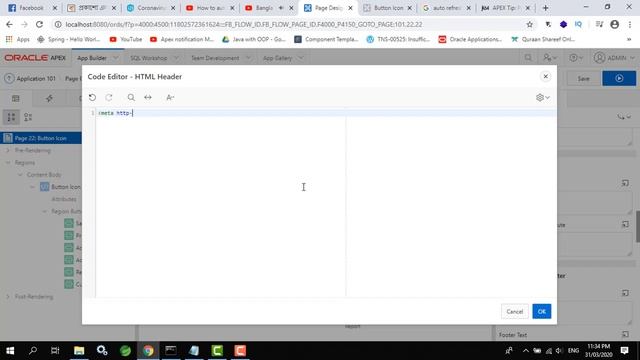Switch to Button Icon browser tab
The image size is (640, 360).
click(387, 8)
